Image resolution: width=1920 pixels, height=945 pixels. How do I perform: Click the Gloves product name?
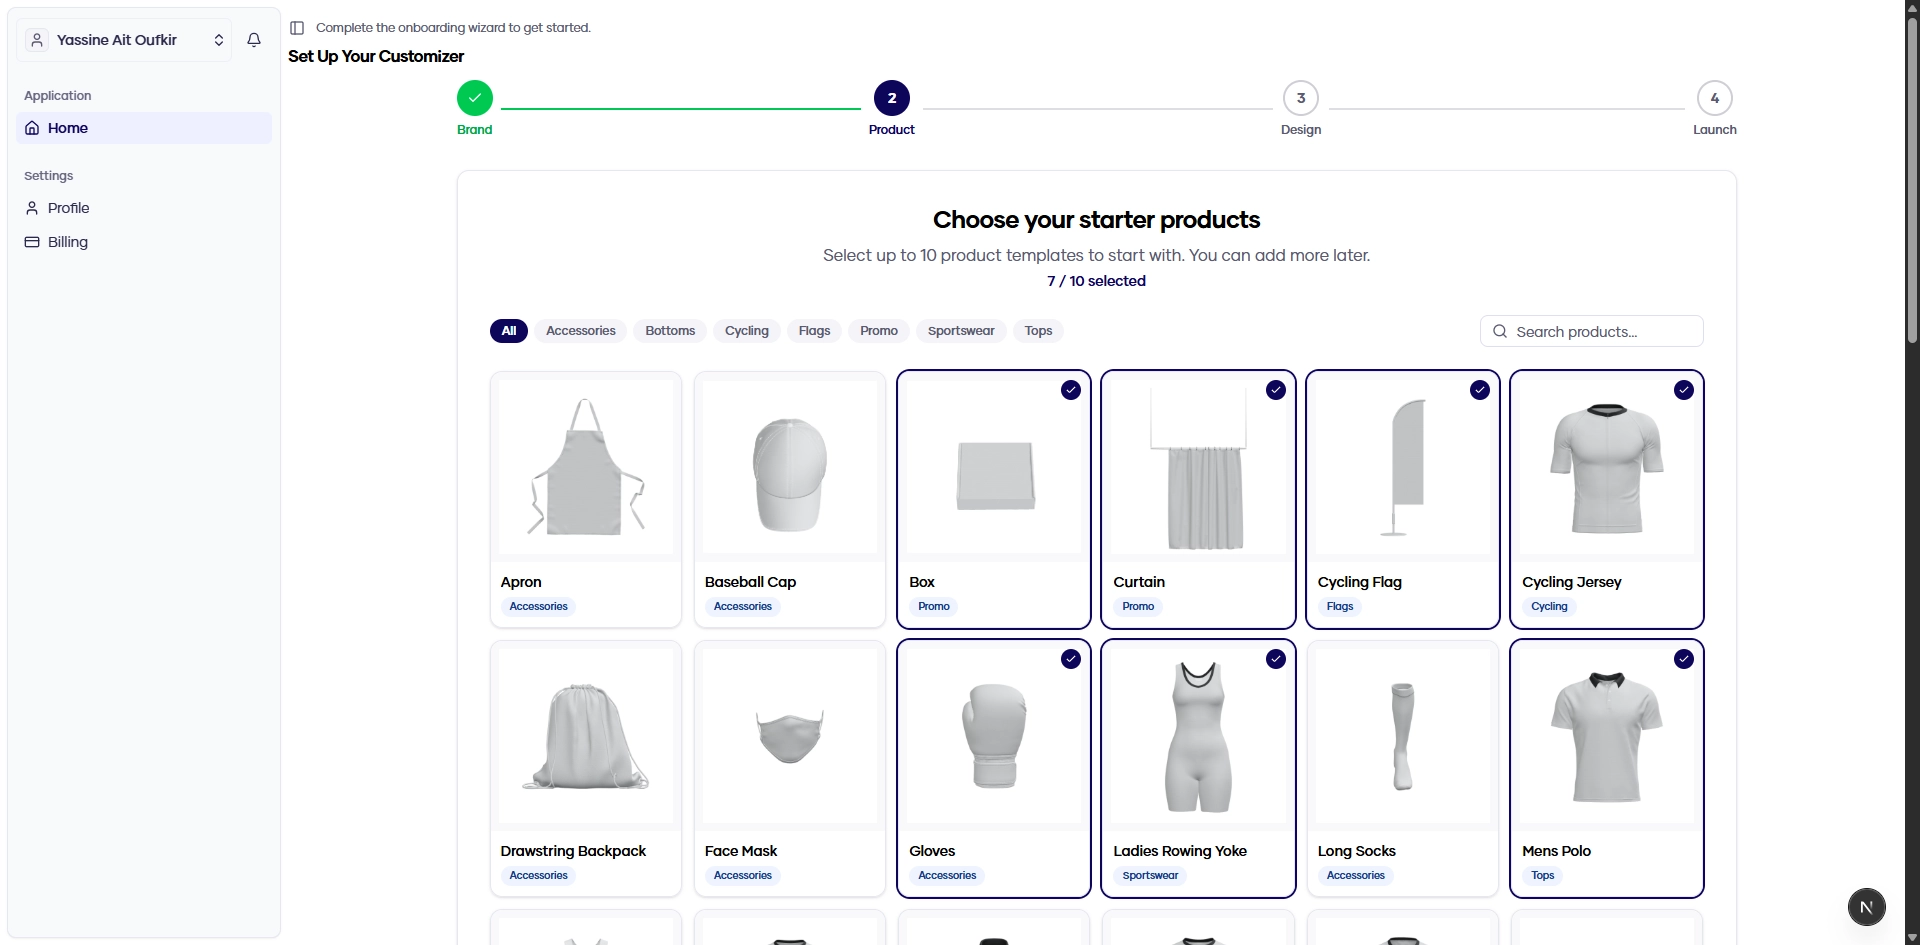click(x=932, y=851)
